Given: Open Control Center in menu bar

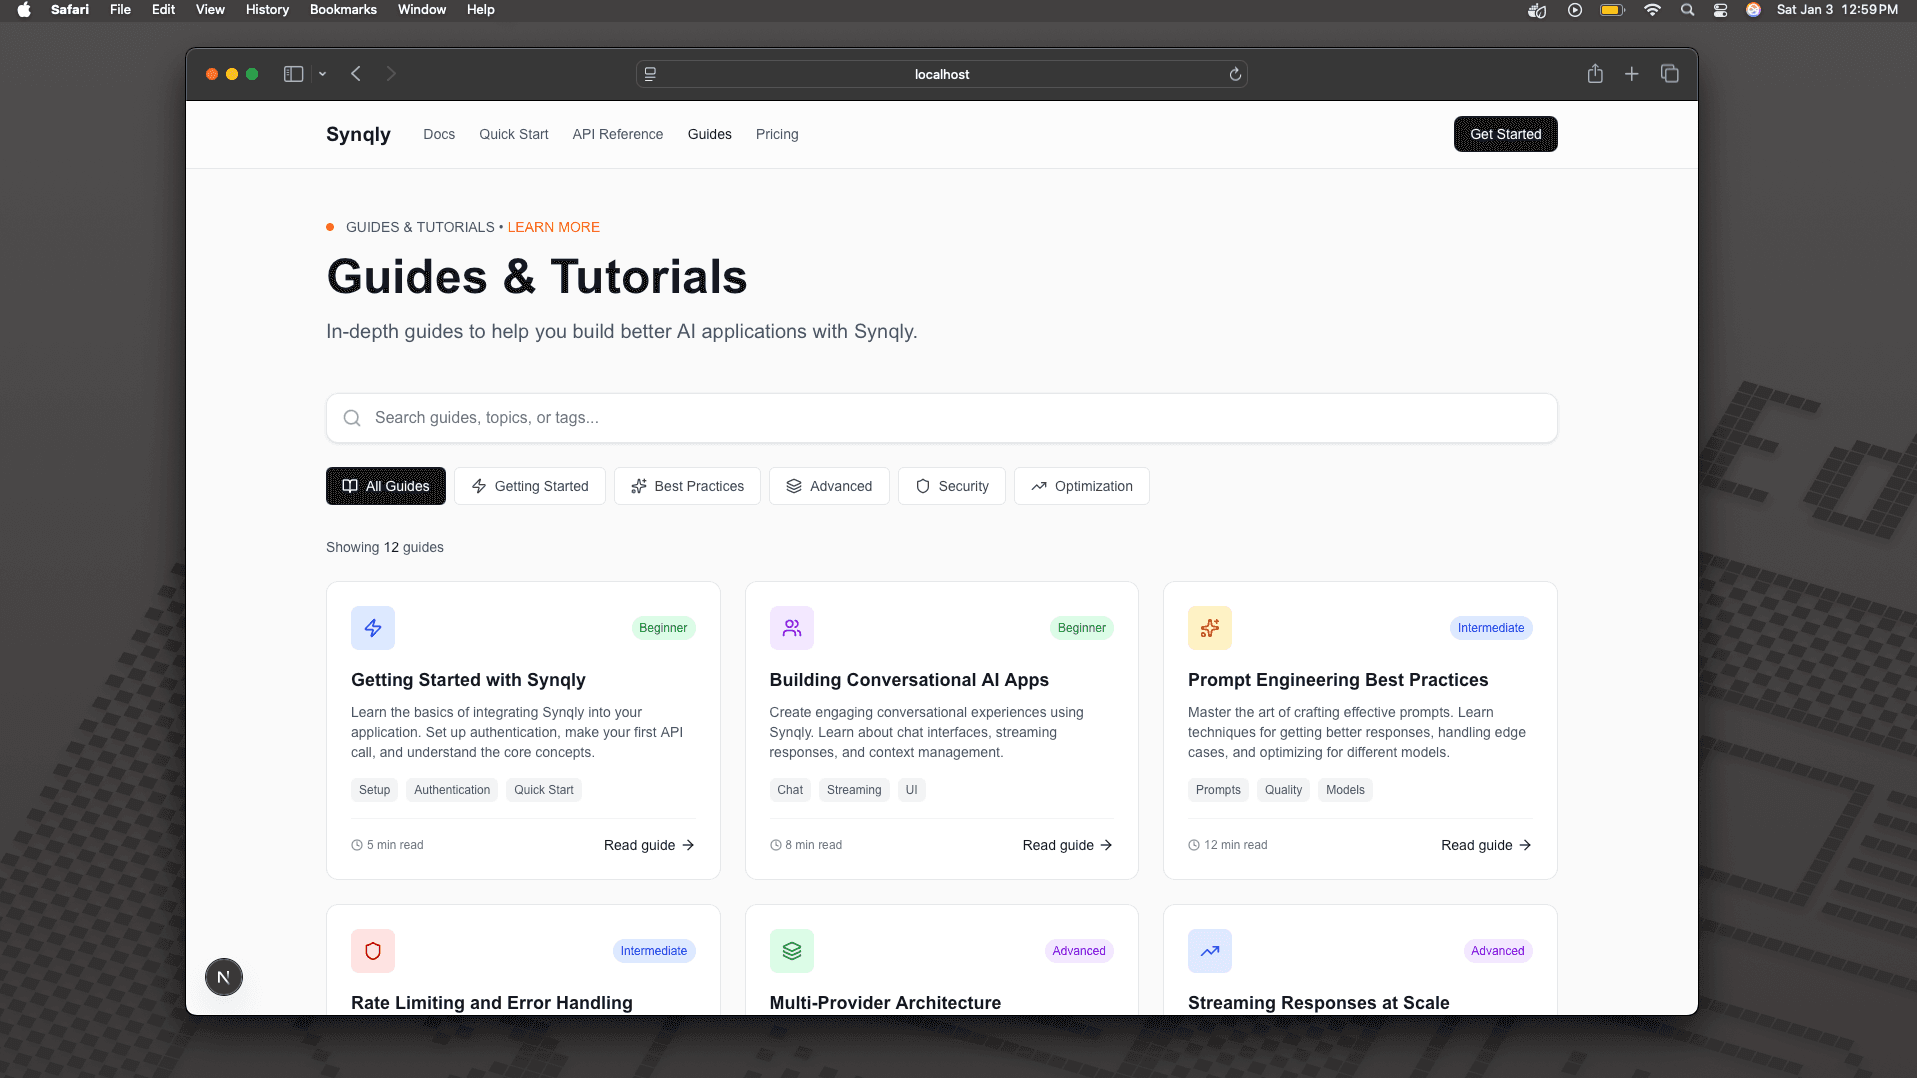Looking at the screenshot, I should point(1720,10).
